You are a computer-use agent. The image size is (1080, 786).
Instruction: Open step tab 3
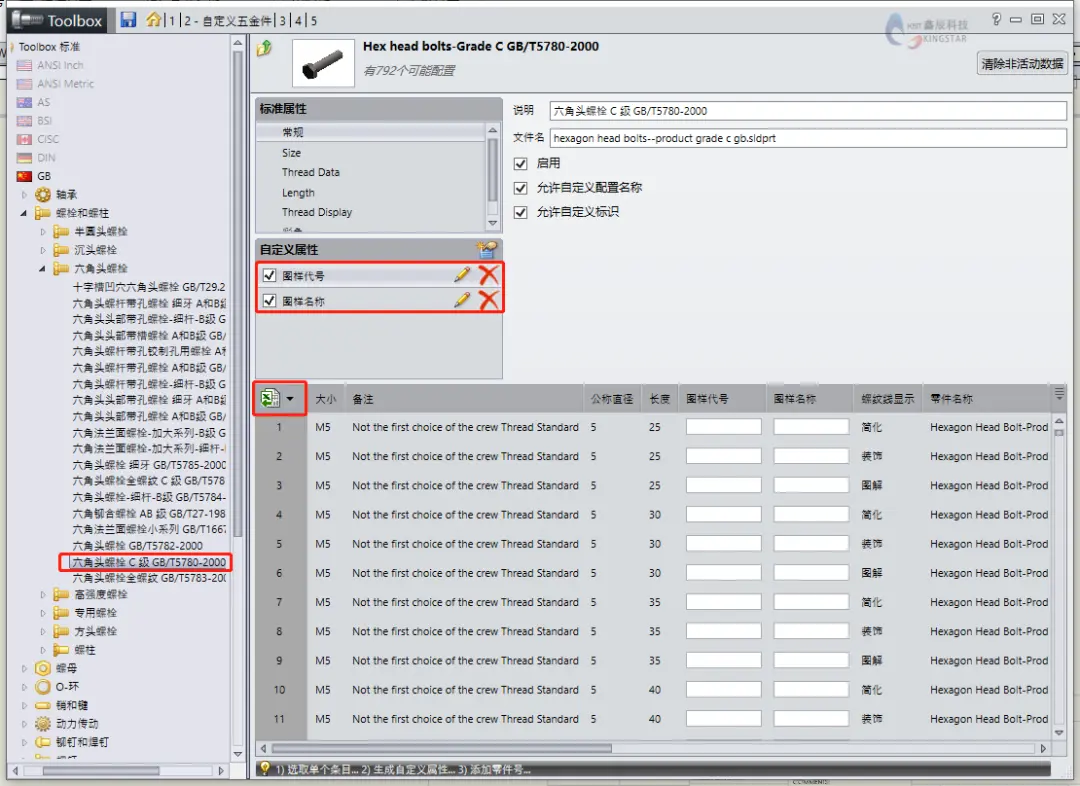point(282,21)
